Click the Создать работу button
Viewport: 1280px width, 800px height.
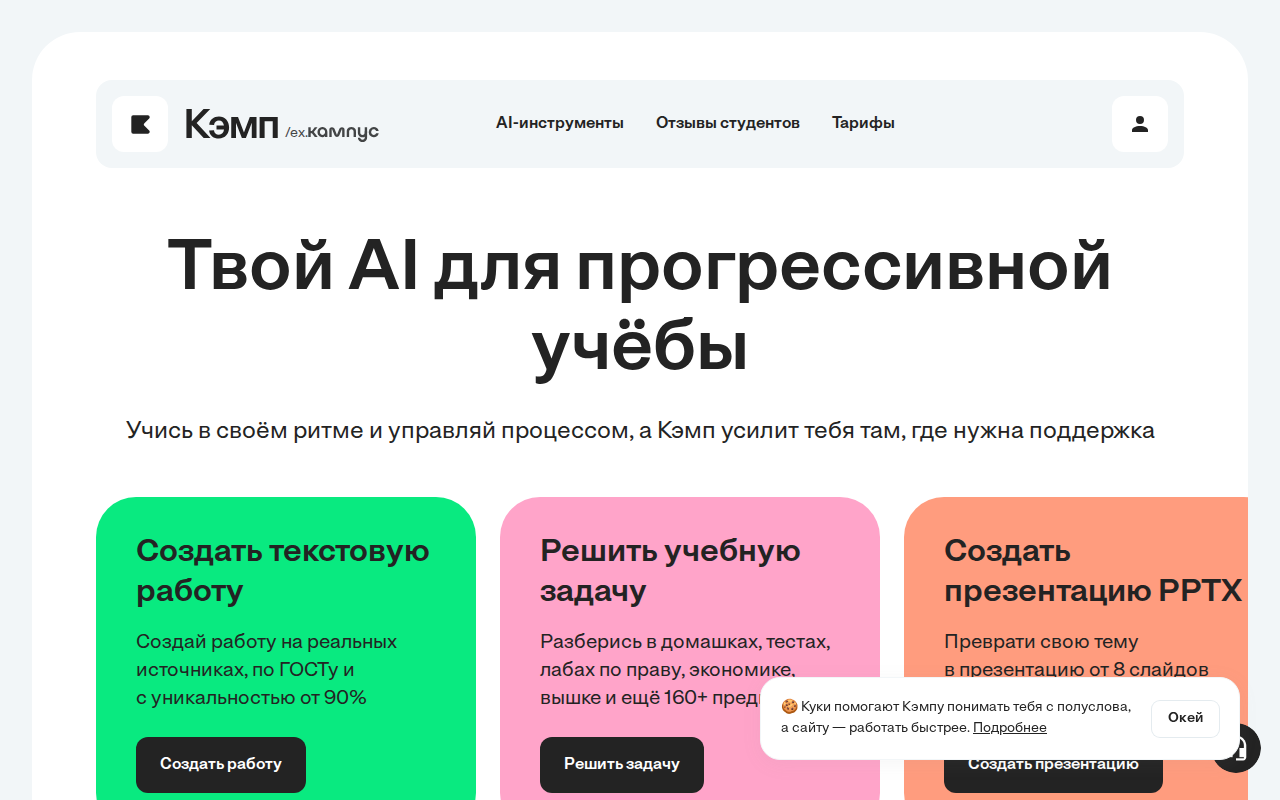point(221,764)
